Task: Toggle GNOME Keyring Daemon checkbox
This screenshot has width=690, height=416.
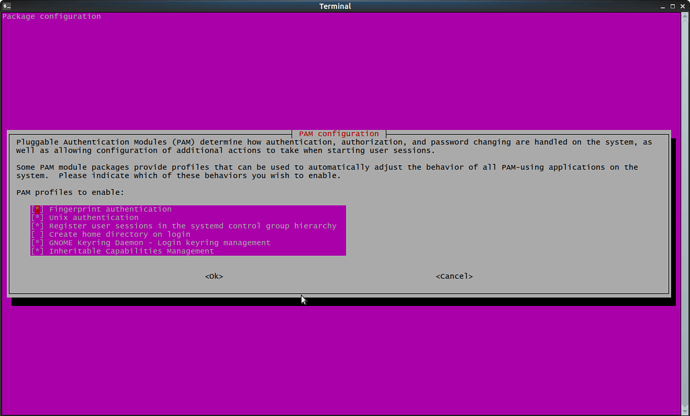Action: 37,243
